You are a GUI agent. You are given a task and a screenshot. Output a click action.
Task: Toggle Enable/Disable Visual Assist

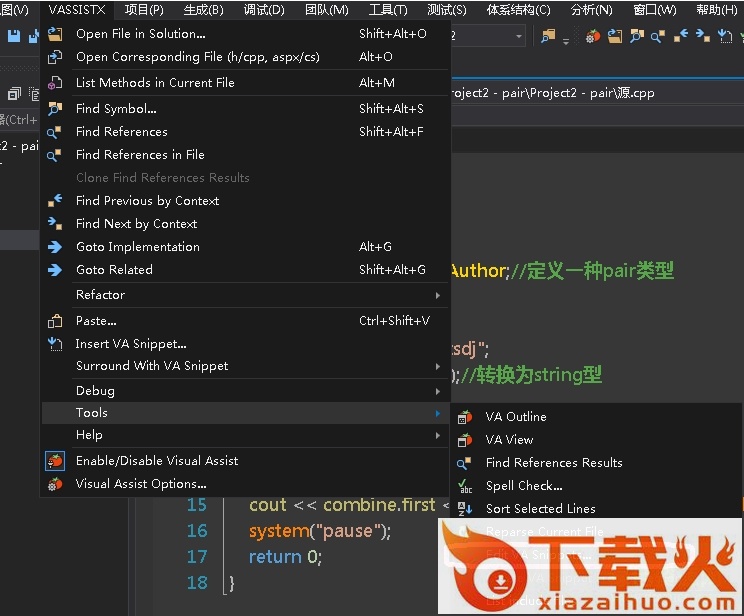pyautogui.click(x=157, y=461)
